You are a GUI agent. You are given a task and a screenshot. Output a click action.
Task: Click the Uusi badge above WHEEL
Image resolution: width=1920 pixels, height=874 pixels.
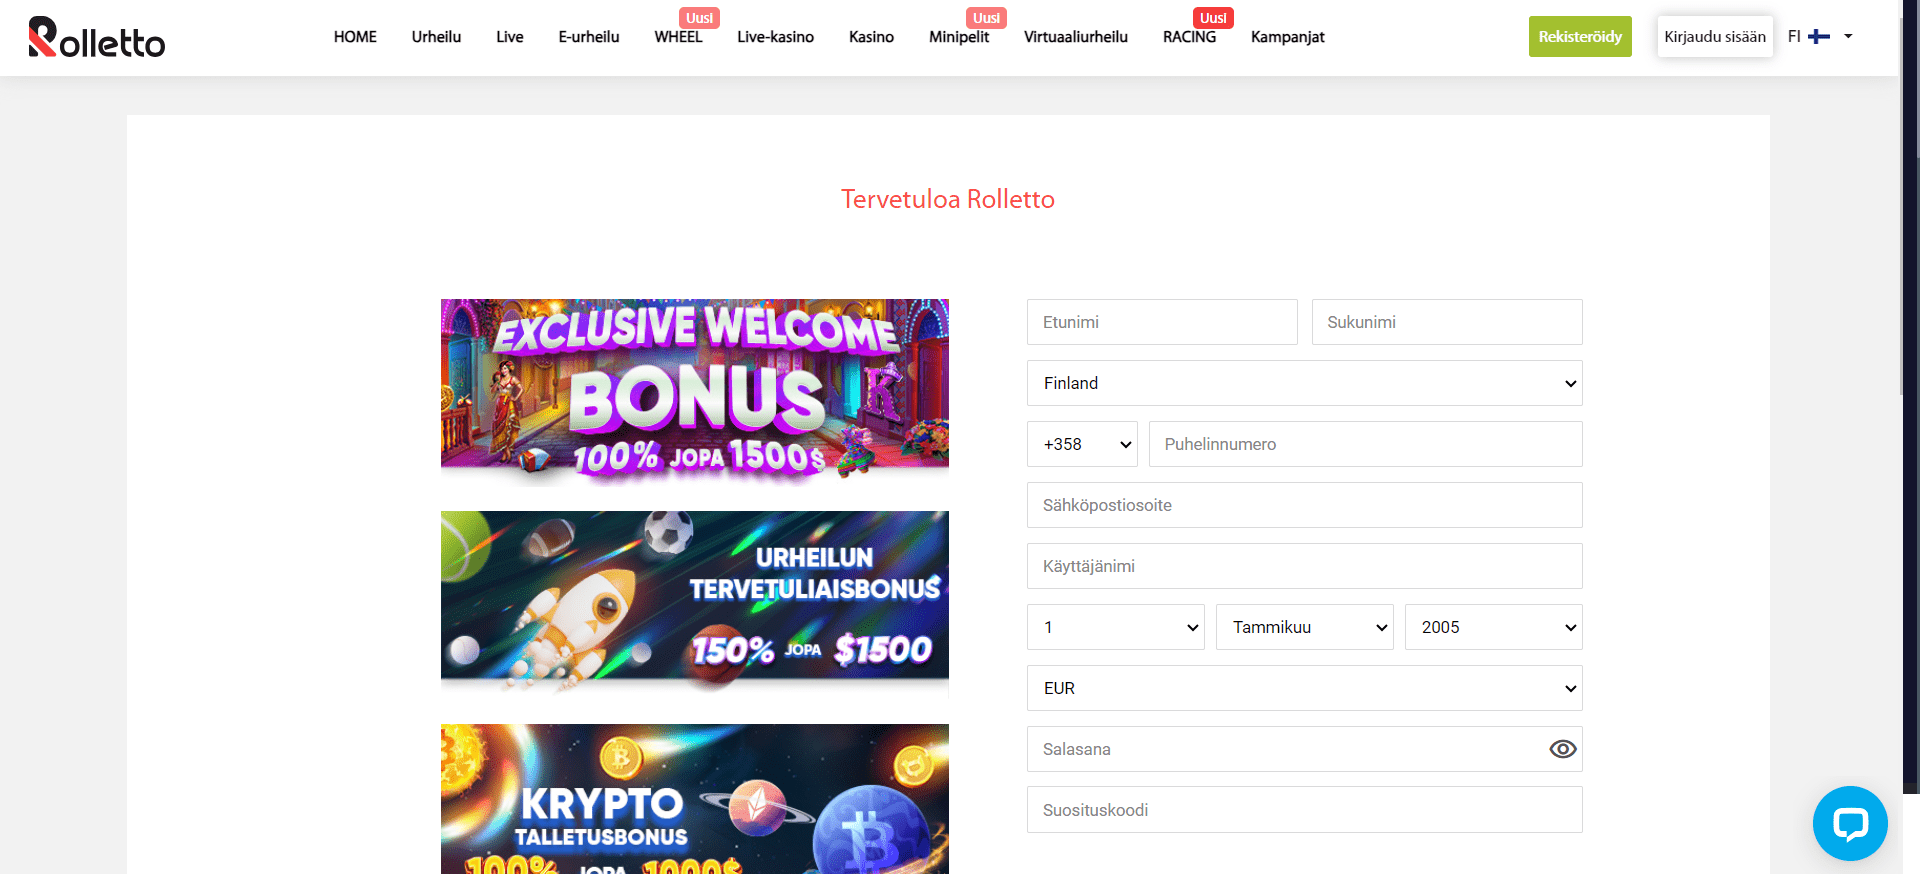click(x=699, y=18)
